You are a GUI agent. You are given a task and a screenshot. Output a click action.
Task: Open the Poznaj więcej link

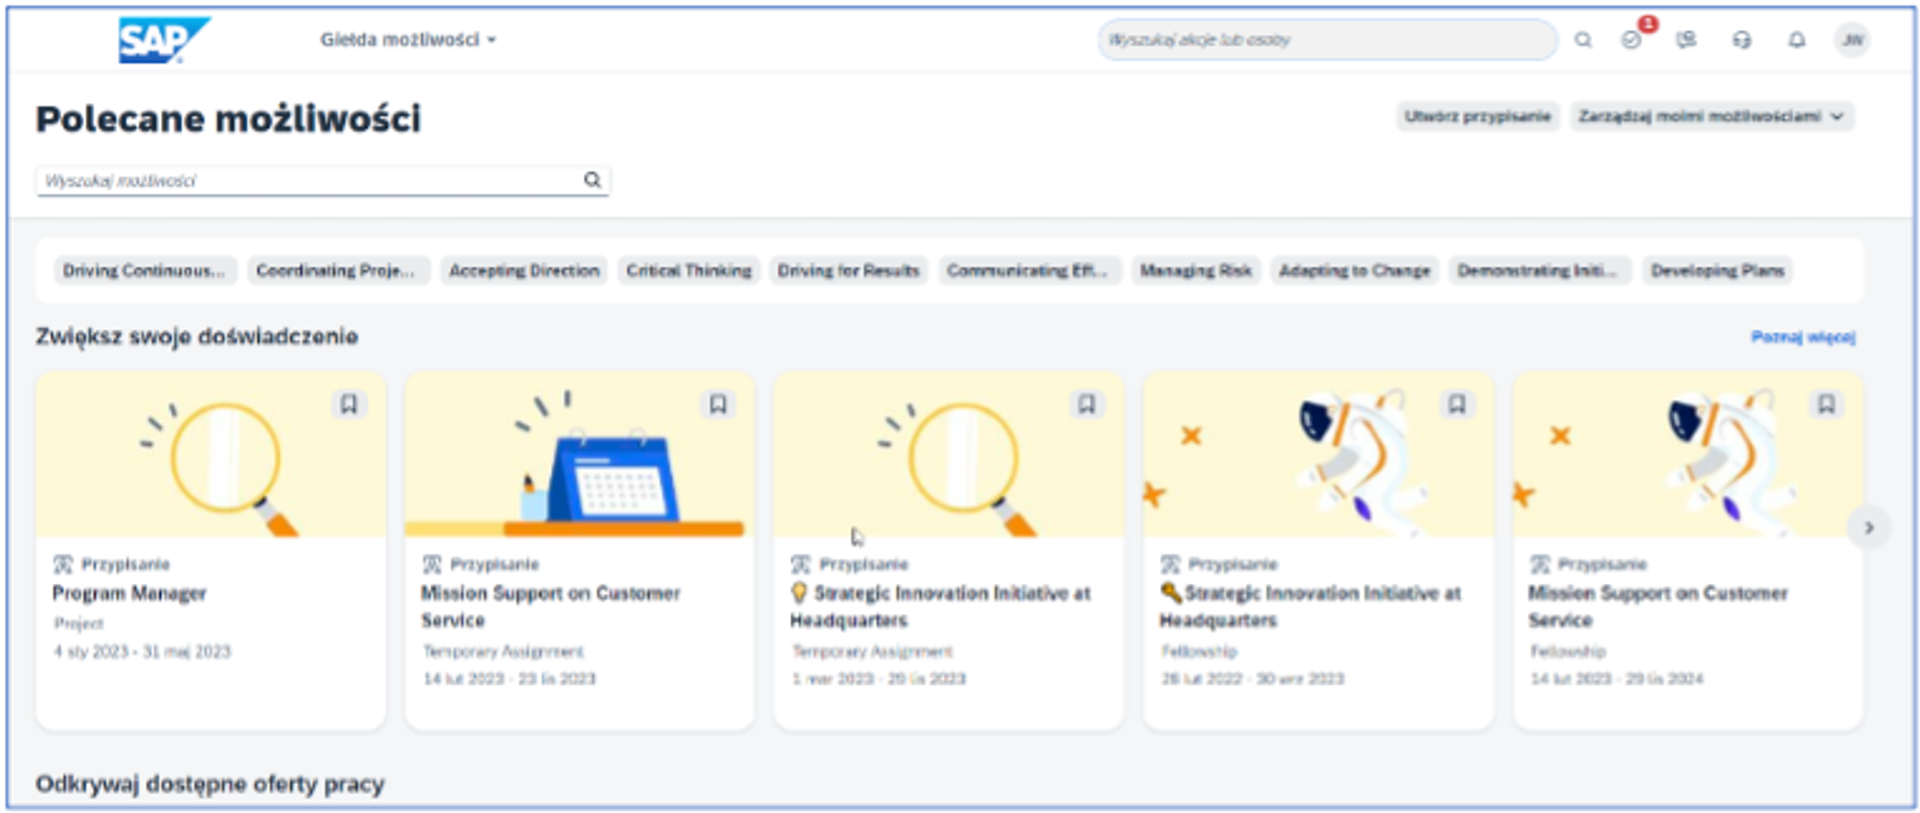pyautogui.click(x=1802, y=337)
